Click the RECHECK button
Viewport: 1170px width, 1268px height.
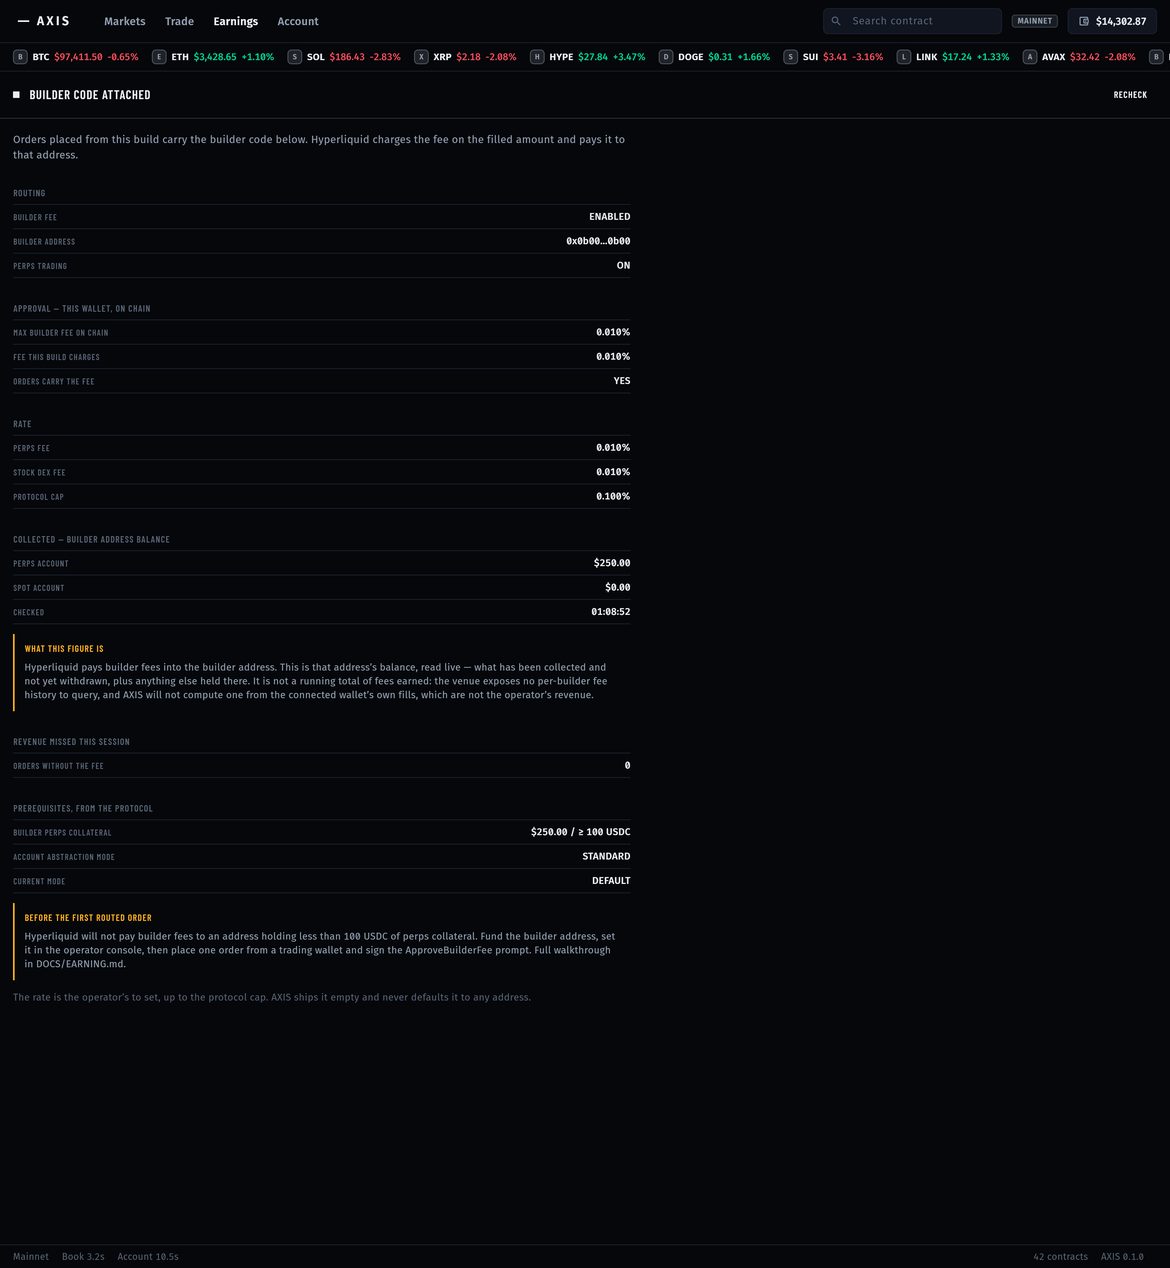(x=1130, y=95)
